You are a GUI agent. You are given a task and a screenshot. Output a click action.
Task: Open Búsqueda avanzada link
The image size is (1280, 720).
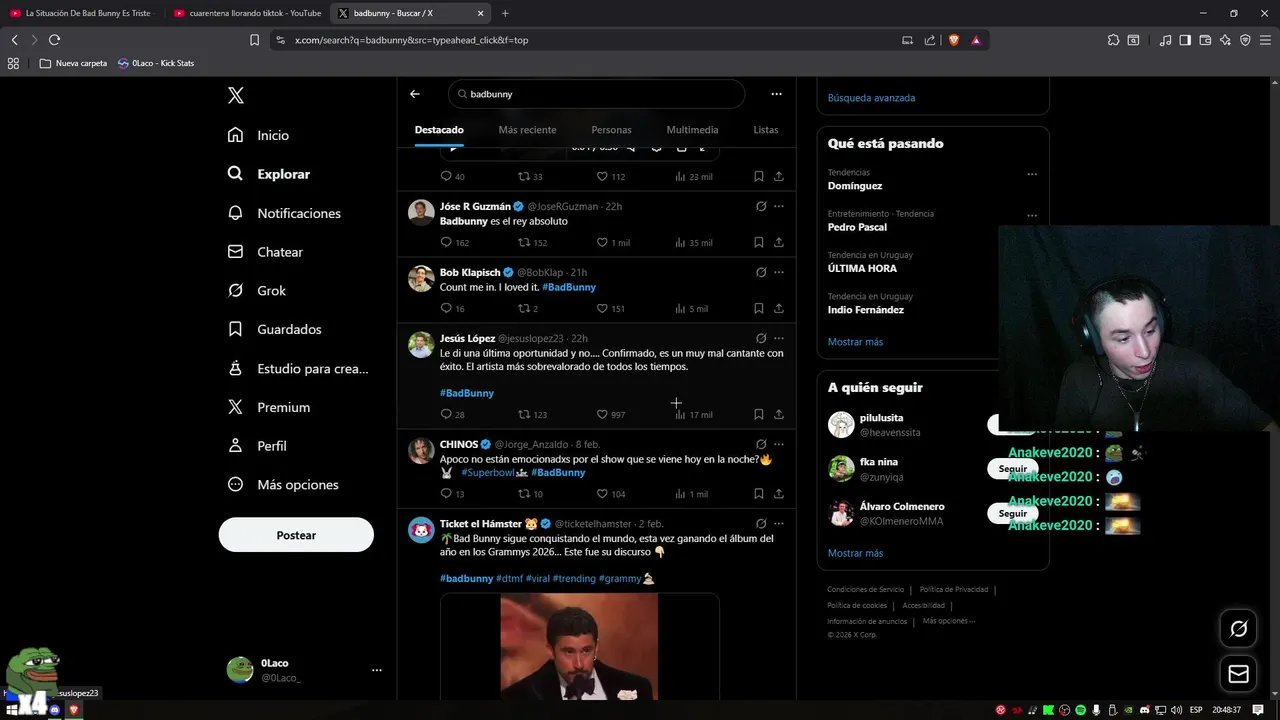click(x=871, y=98)
